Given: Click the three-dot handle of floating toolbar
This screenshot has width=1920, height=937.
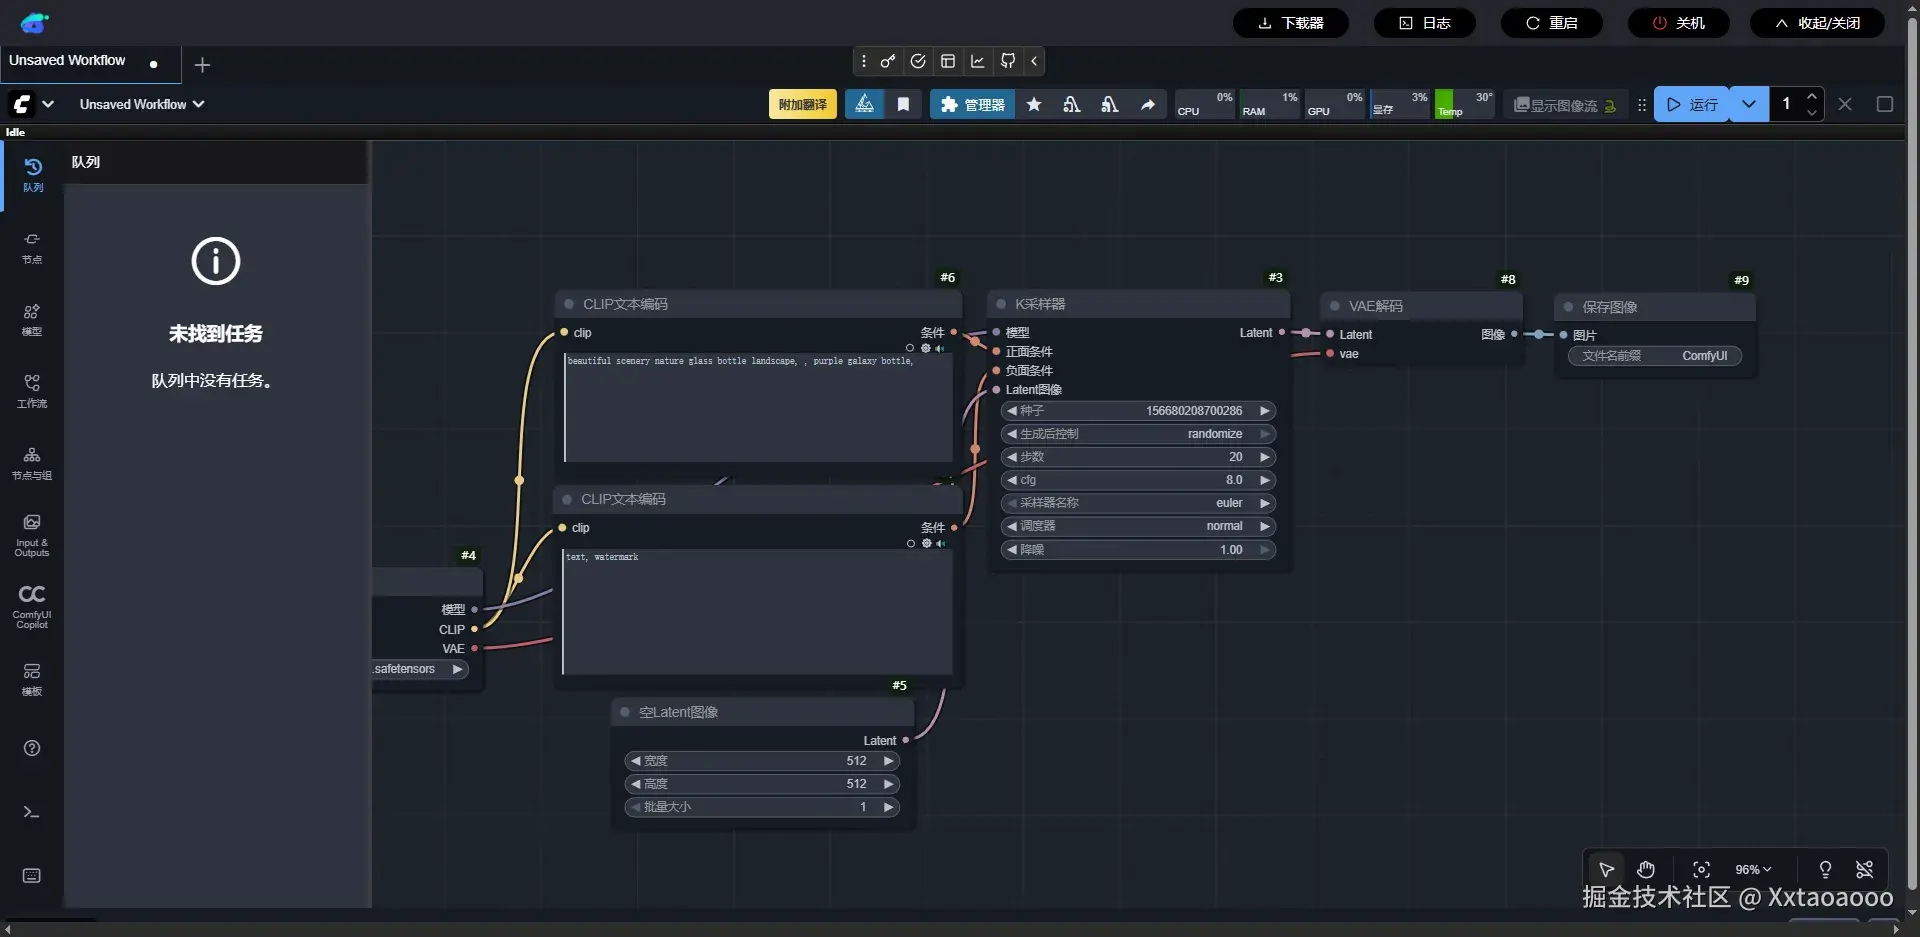Looking at the screenshot, I should (864, 61).
